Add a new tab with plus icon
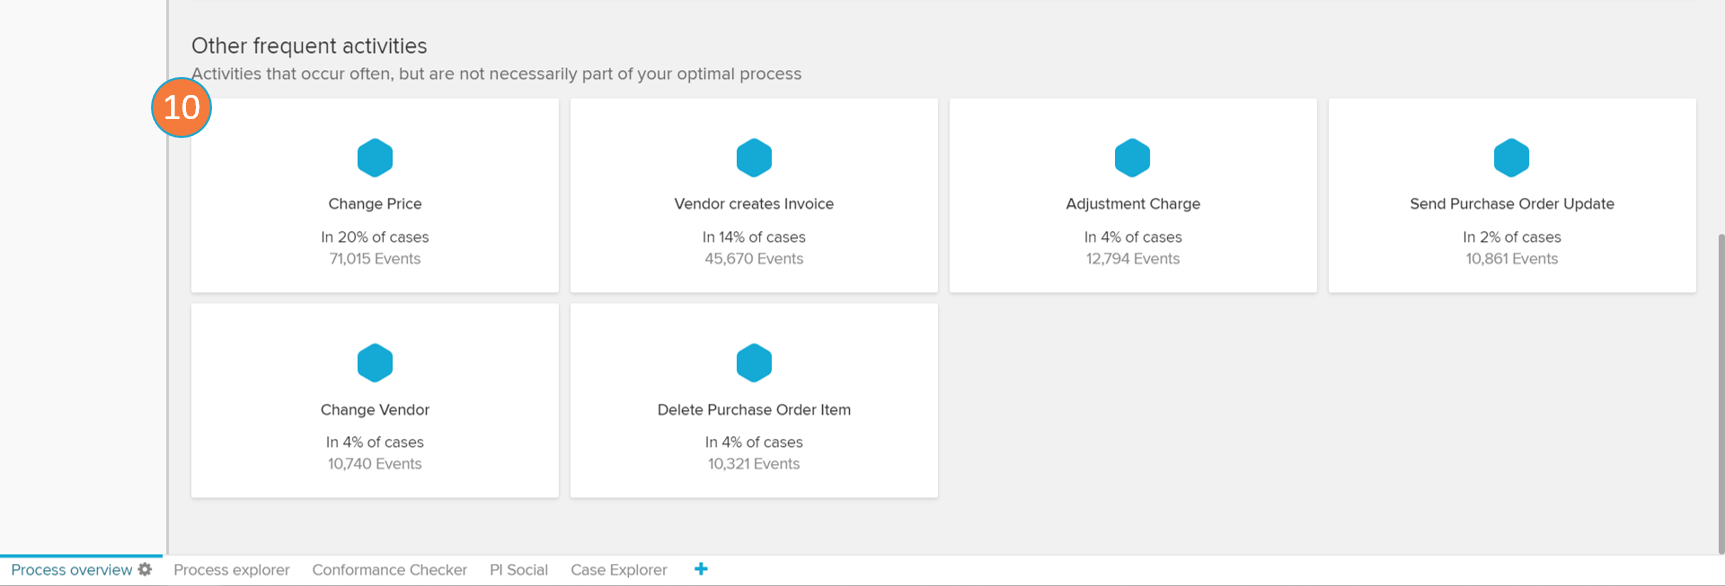This screenshot has width=1725, height=586. [701, 569]
